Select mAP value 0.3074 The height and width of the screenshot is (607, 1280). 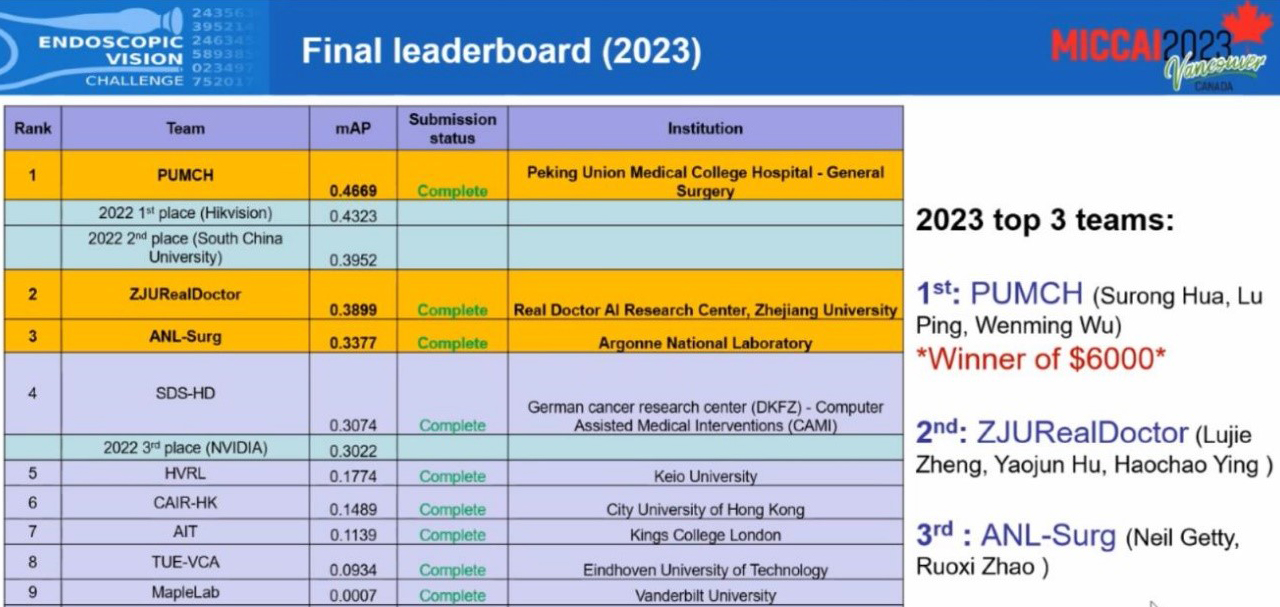[x=353, y=425]
